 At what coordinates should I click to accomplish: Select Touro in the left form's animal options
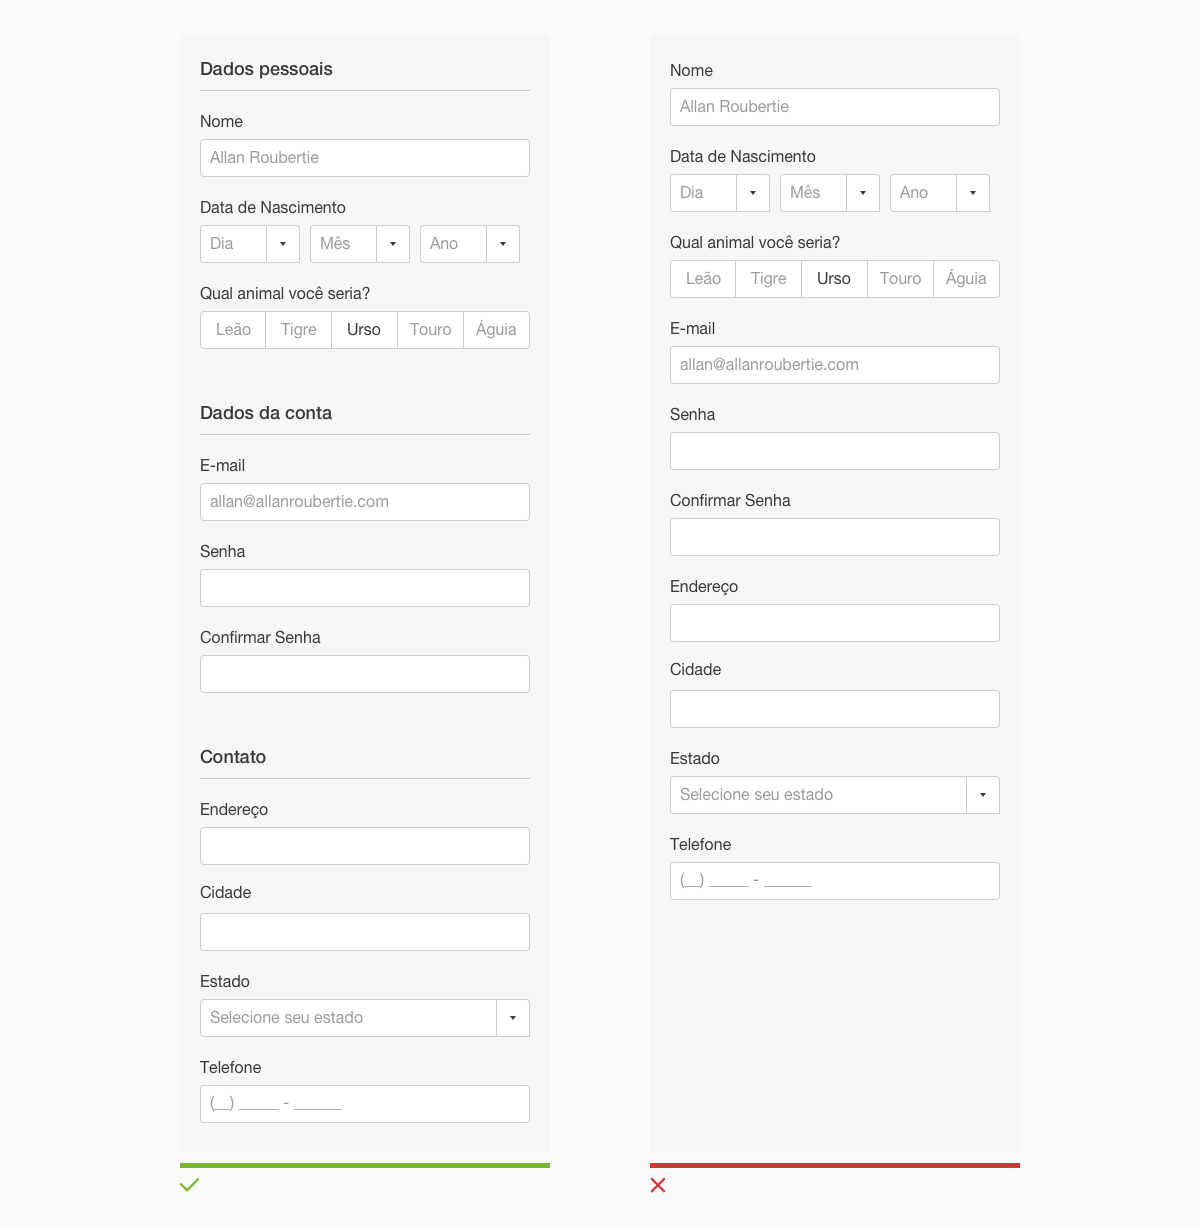click(x=430, y=330)
